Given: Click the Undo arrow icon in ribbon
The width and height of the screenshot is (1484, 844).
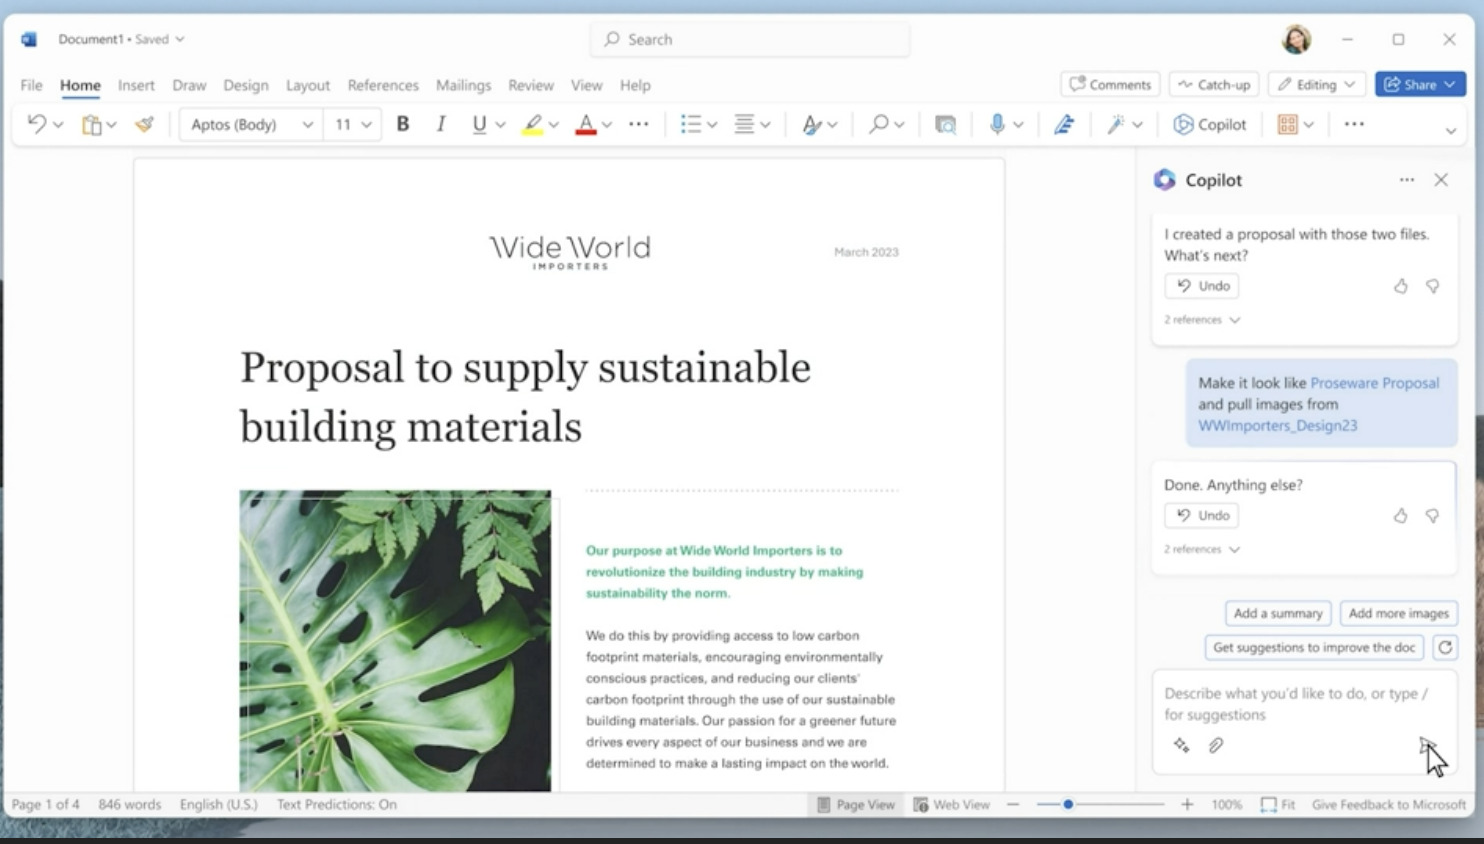Looking at the screenshot, I should 36,124.
